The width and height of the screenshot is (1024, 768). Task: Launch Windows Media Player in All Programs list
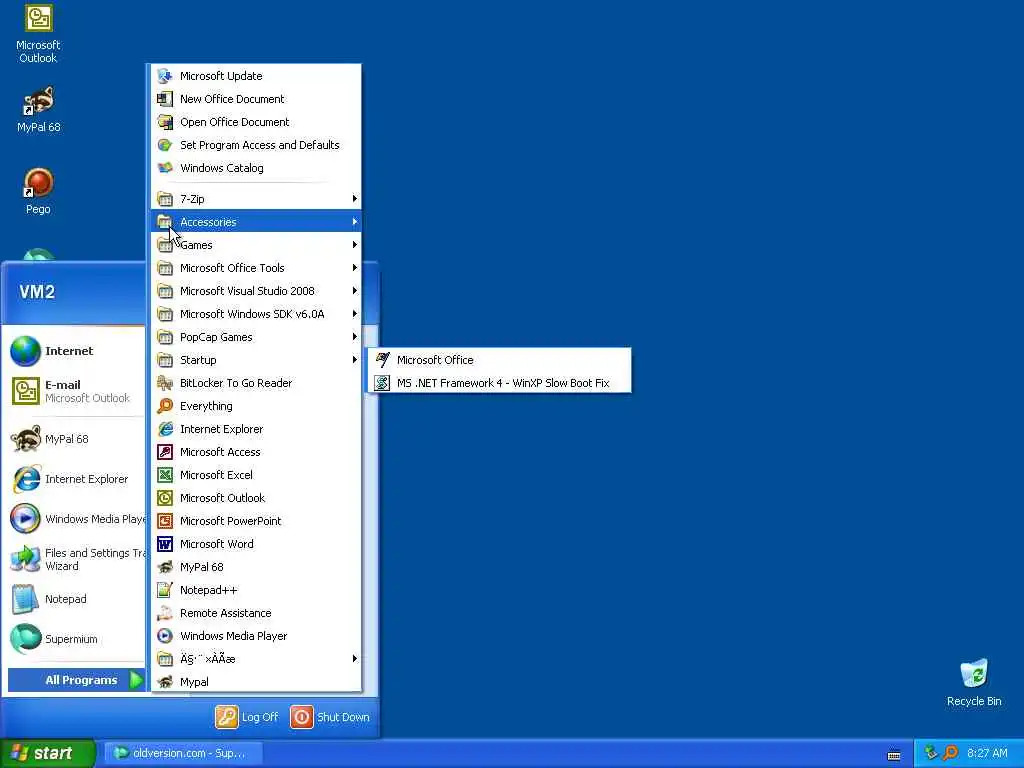(x=256, y=636)
